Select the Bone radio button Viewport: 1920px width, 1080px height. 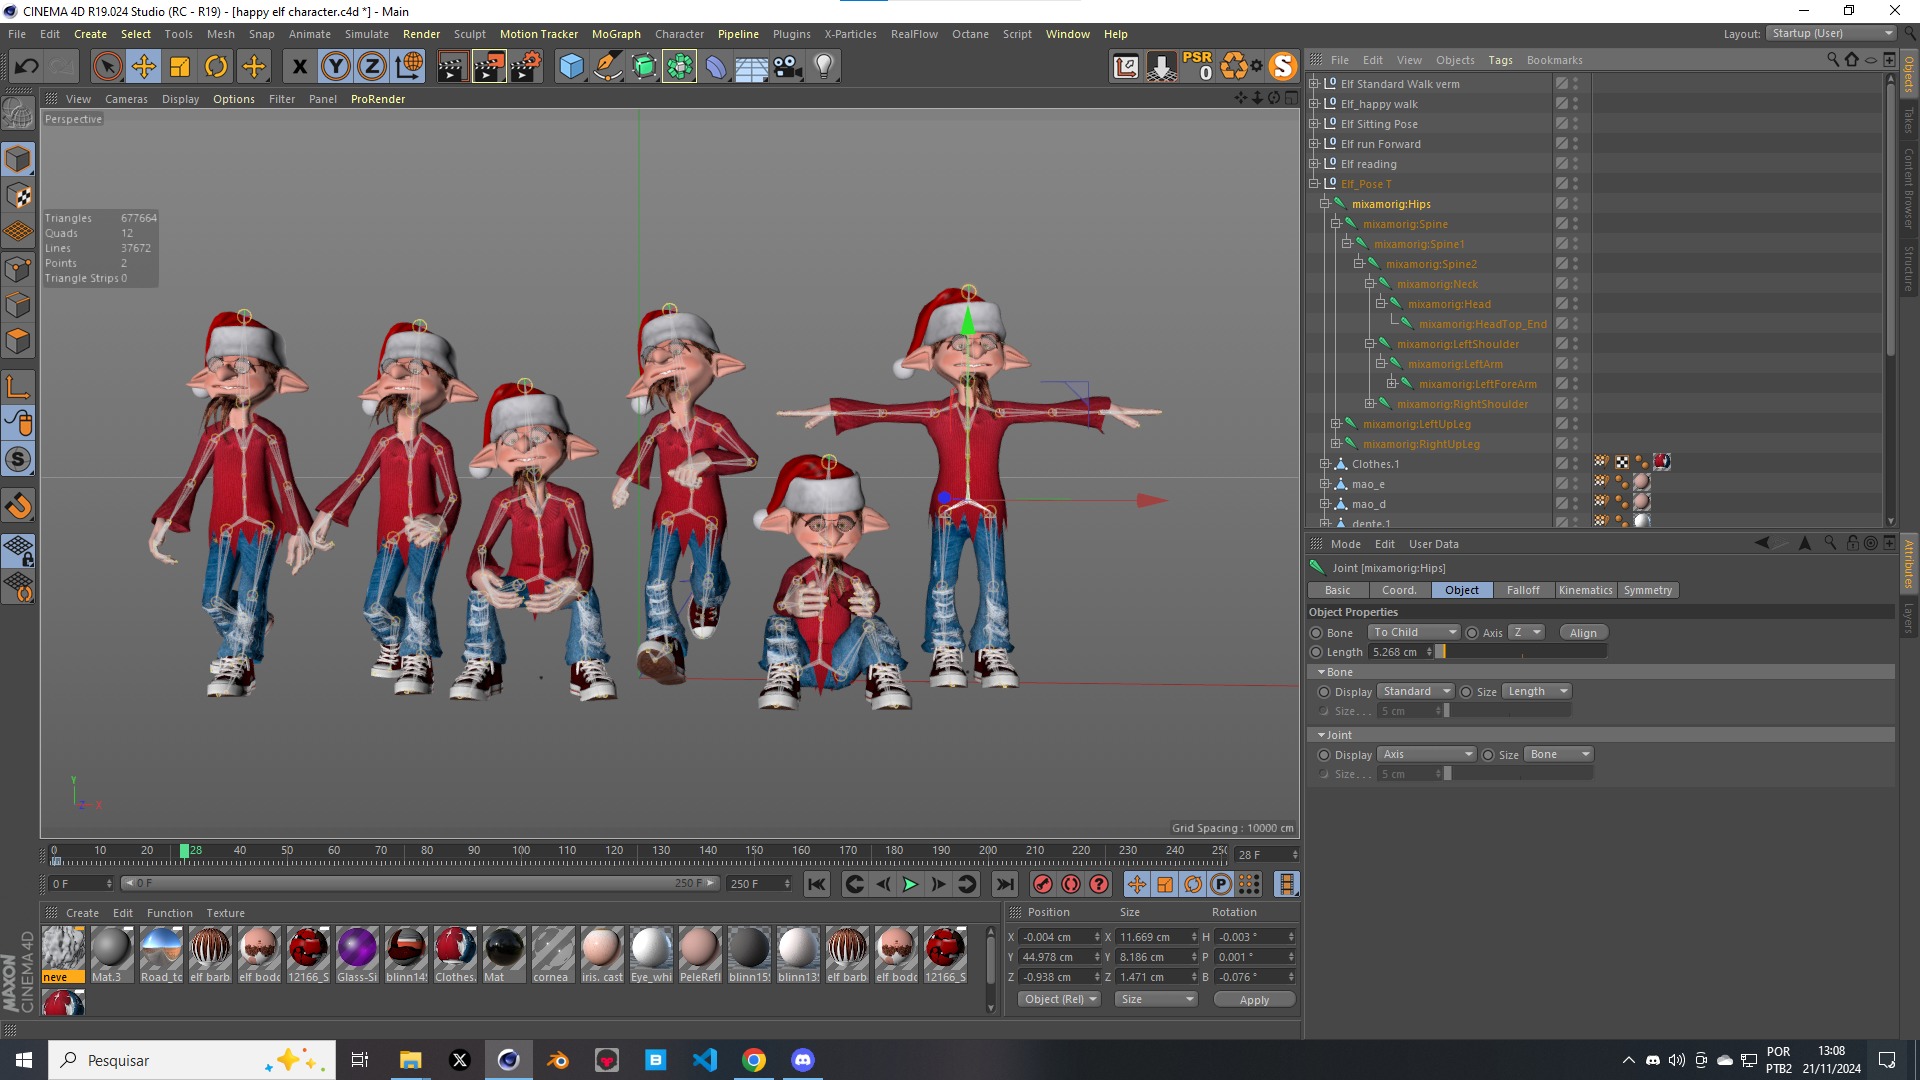[1316, 633]
